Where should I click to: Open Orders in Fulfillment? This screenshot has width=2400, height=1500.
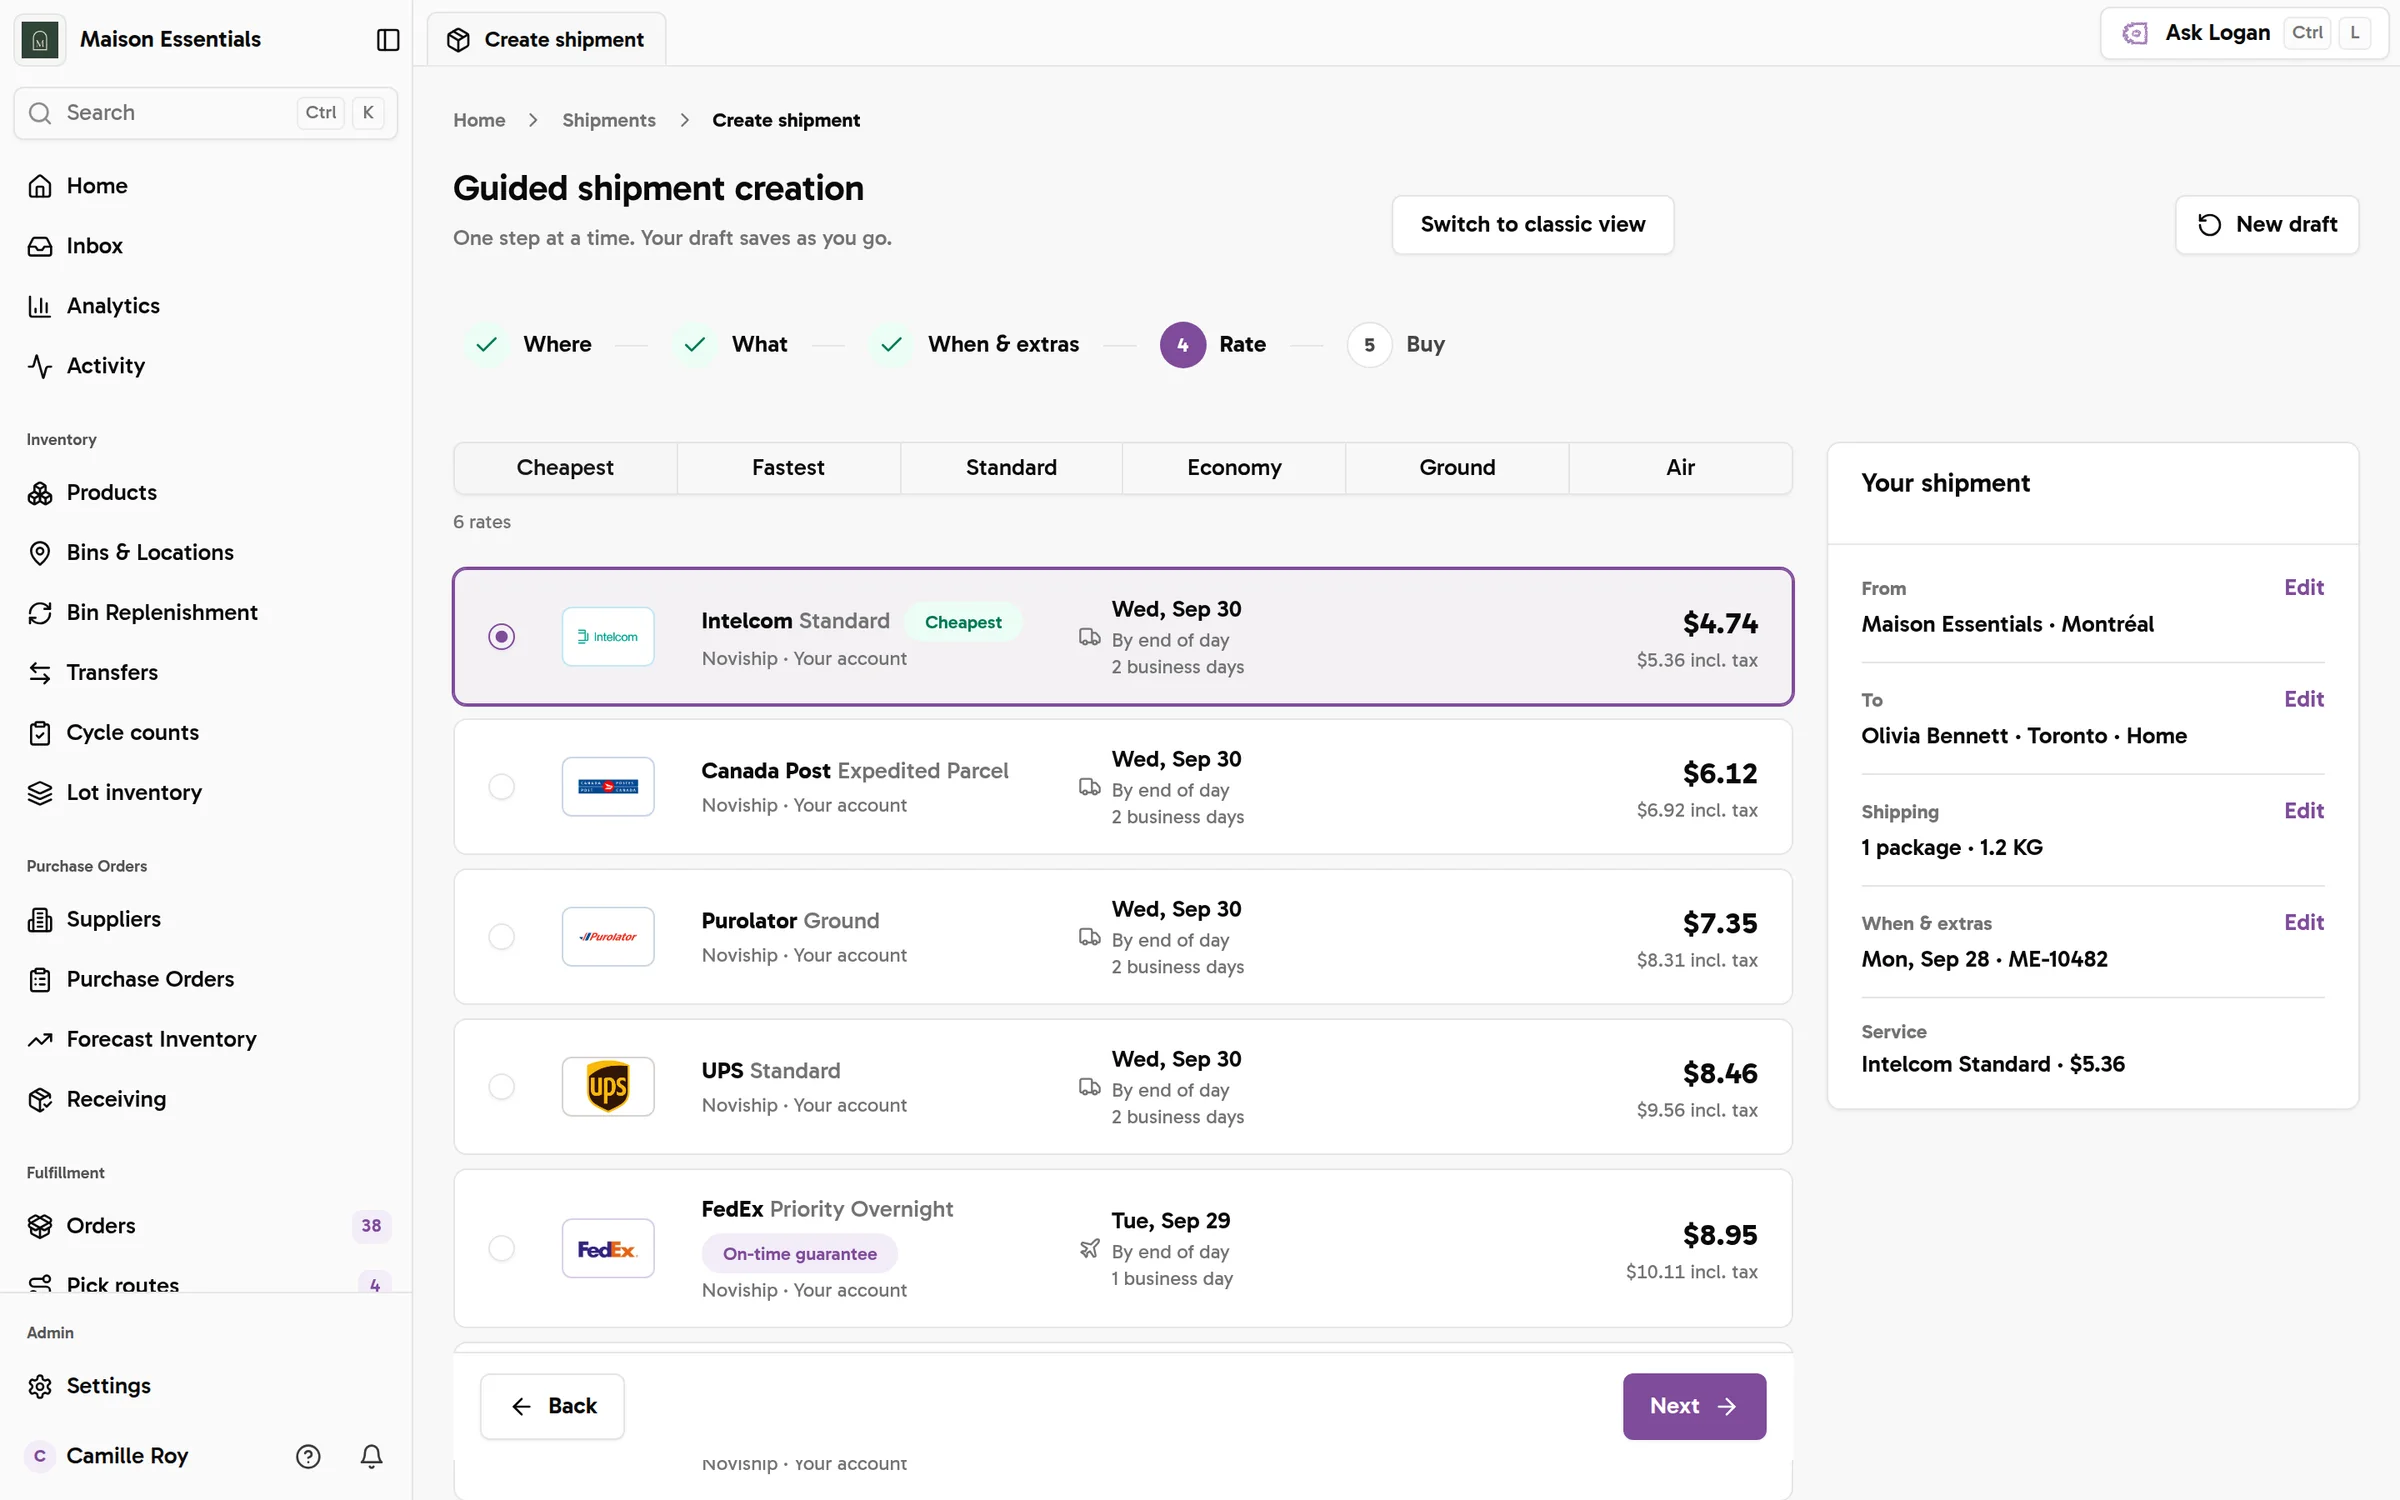(100, 1225)
